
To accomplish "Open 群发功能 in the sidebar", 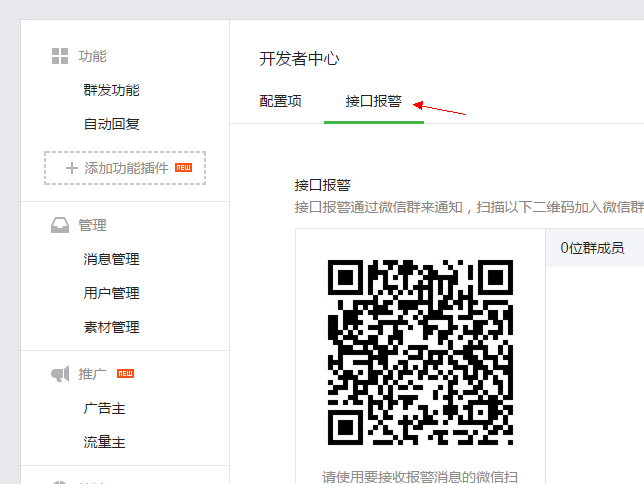I will (111, 90).
